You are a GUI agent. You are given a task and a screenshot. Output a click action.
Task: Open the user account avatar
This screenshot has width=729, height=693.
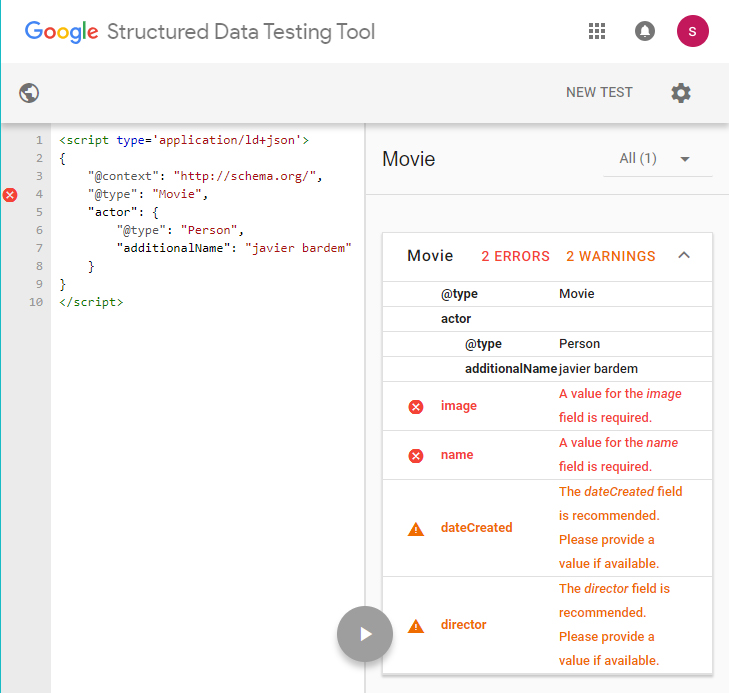tap(692, 31)
